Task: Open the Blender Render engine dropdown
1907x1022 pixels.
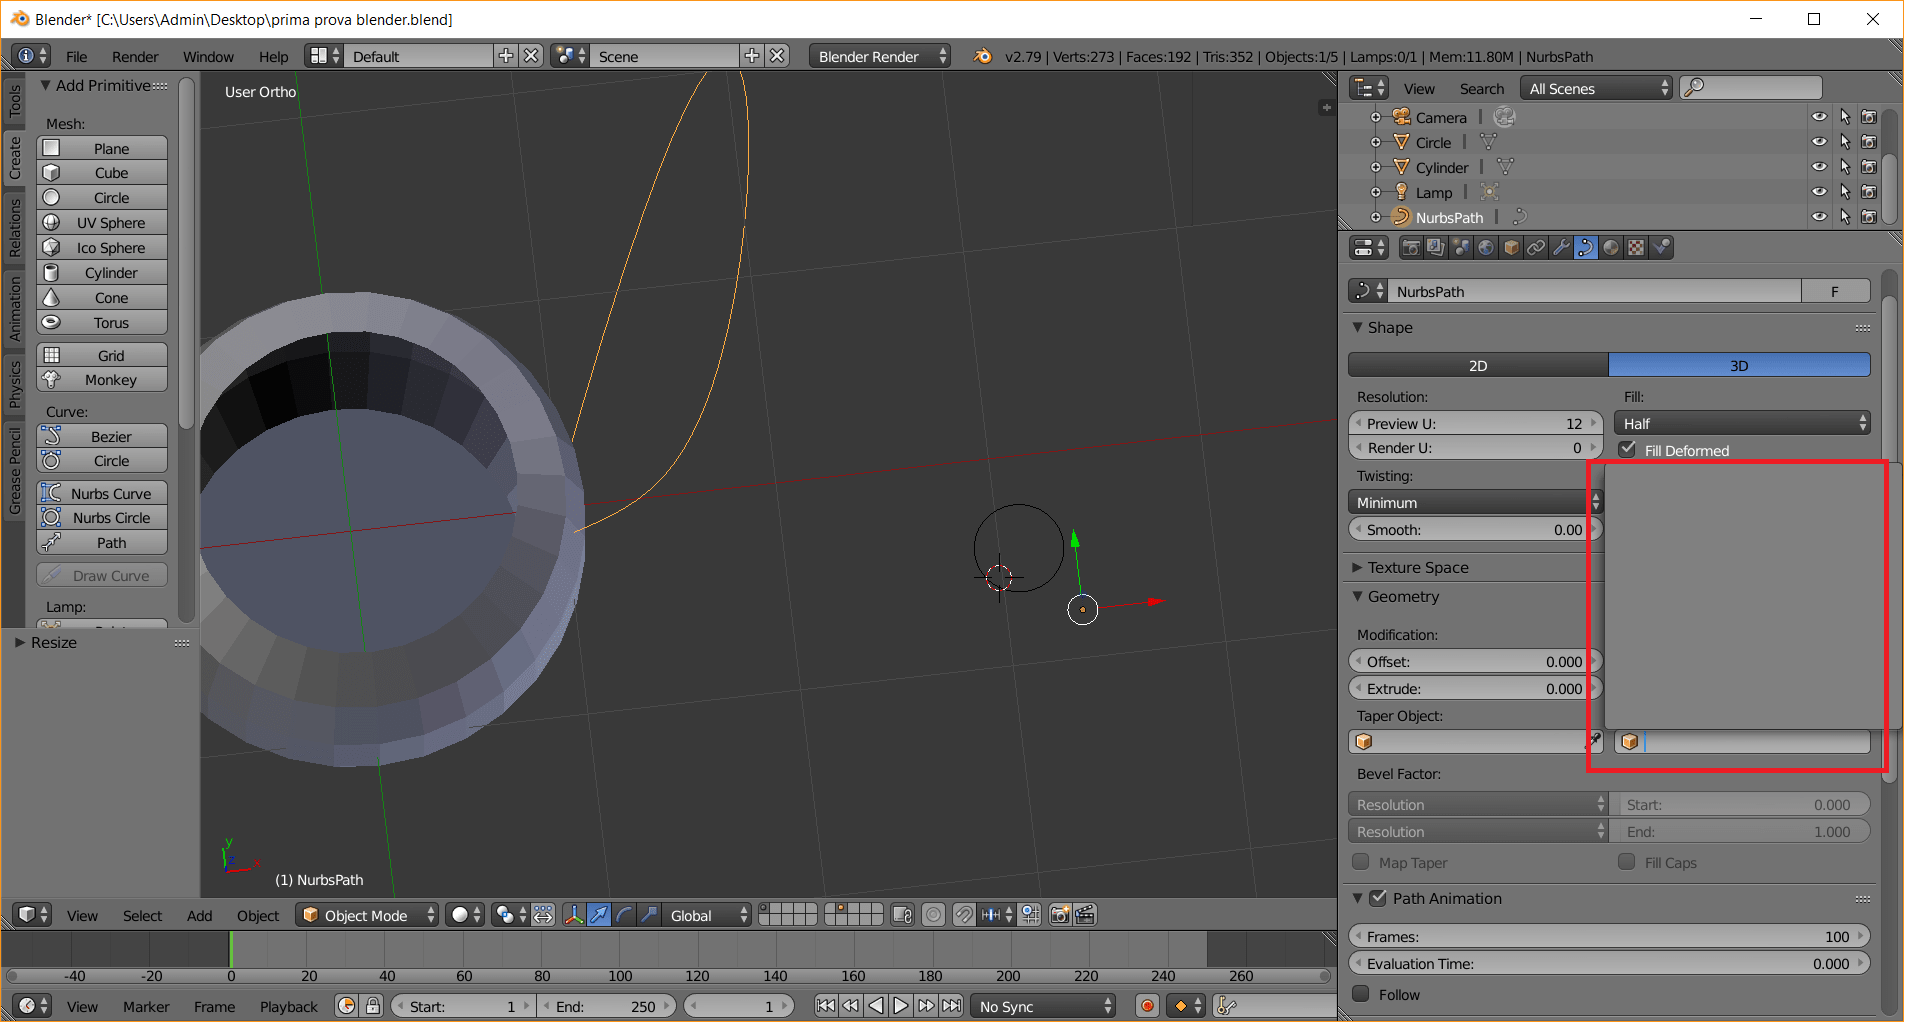Action: point(880,56)
